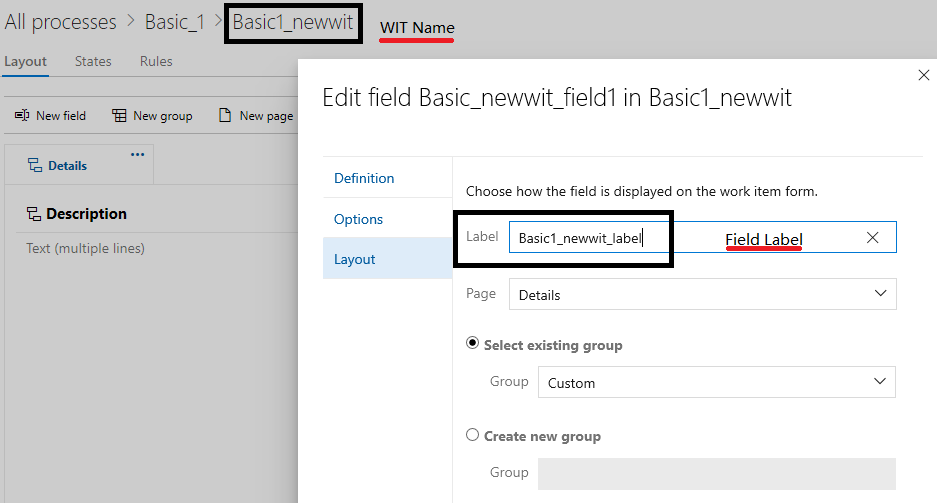937x503 pixels.
Task: Open the ellipsis menu on the Details page
Action: pyautogui.click(x=138, y=154)
